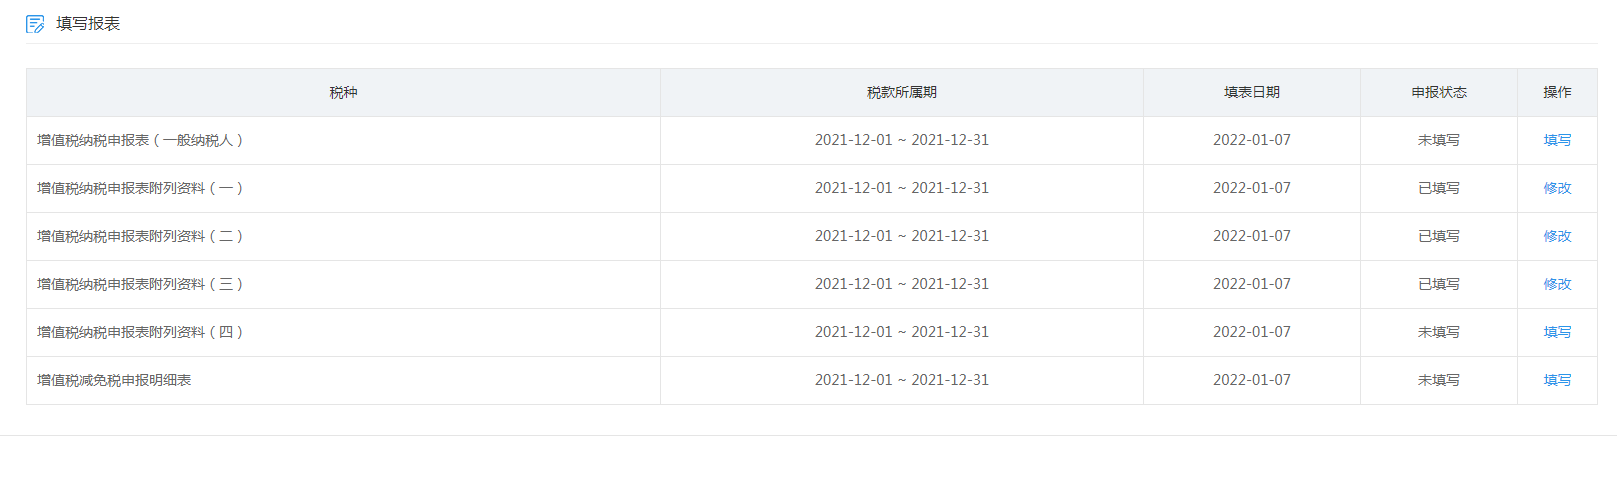Click the 填写报表 form icon
Screen dimensions: 1617x482
[35, 24]
